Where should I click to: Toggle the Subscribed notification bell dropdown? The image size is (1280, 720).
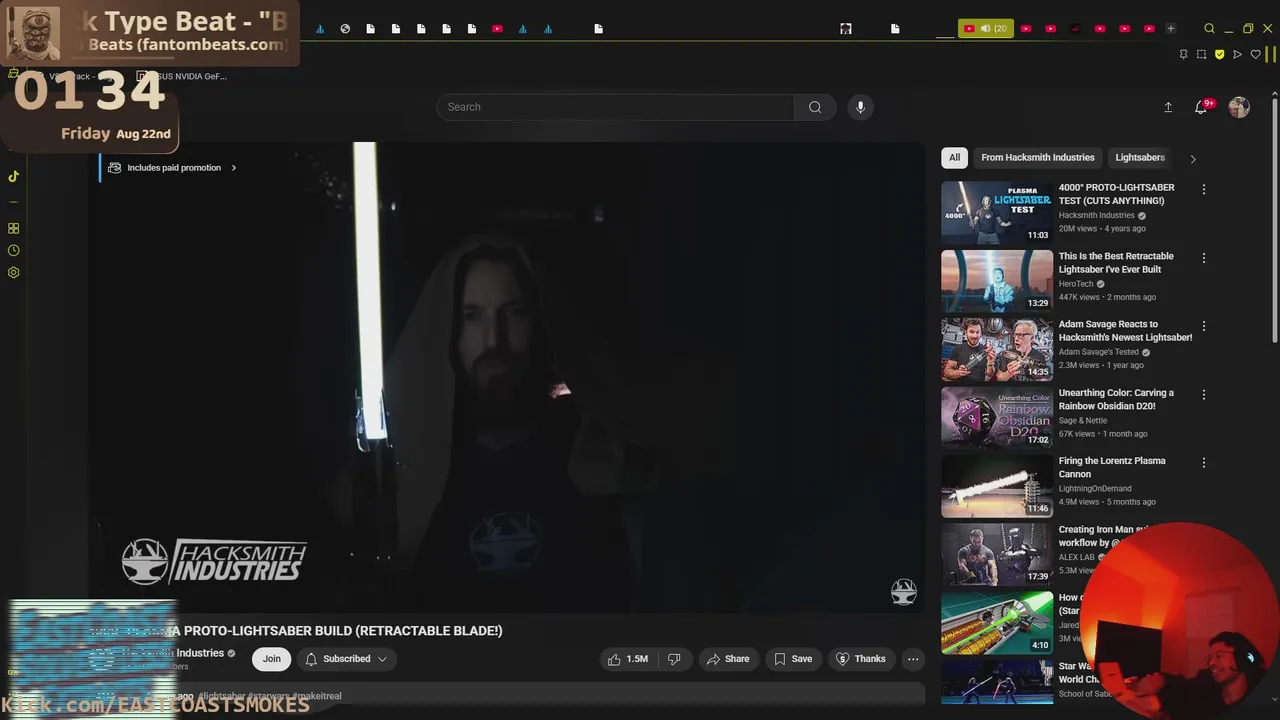click(346, 659)
